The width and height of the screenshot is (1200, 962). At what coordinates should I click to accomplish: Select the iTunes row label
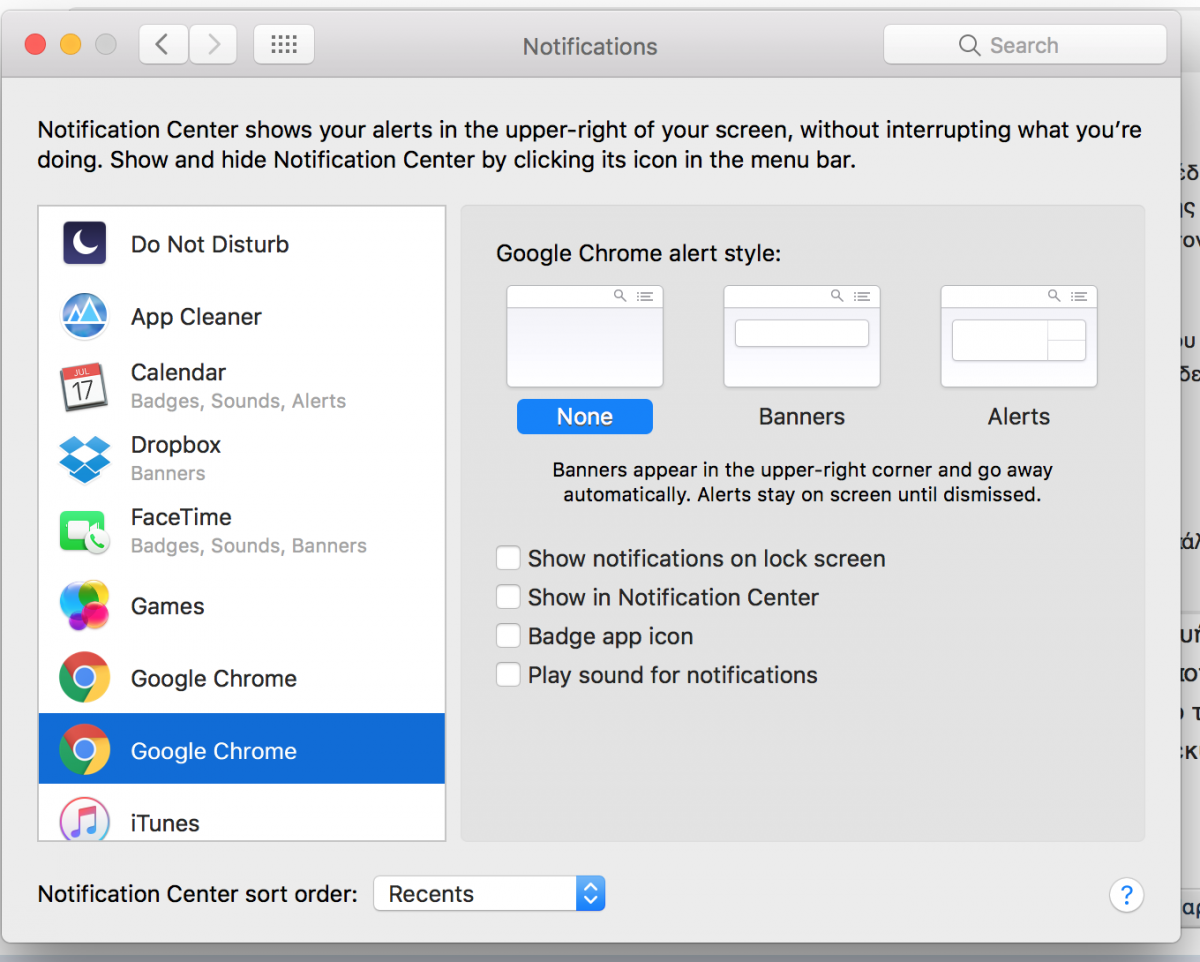click(165, 823)
